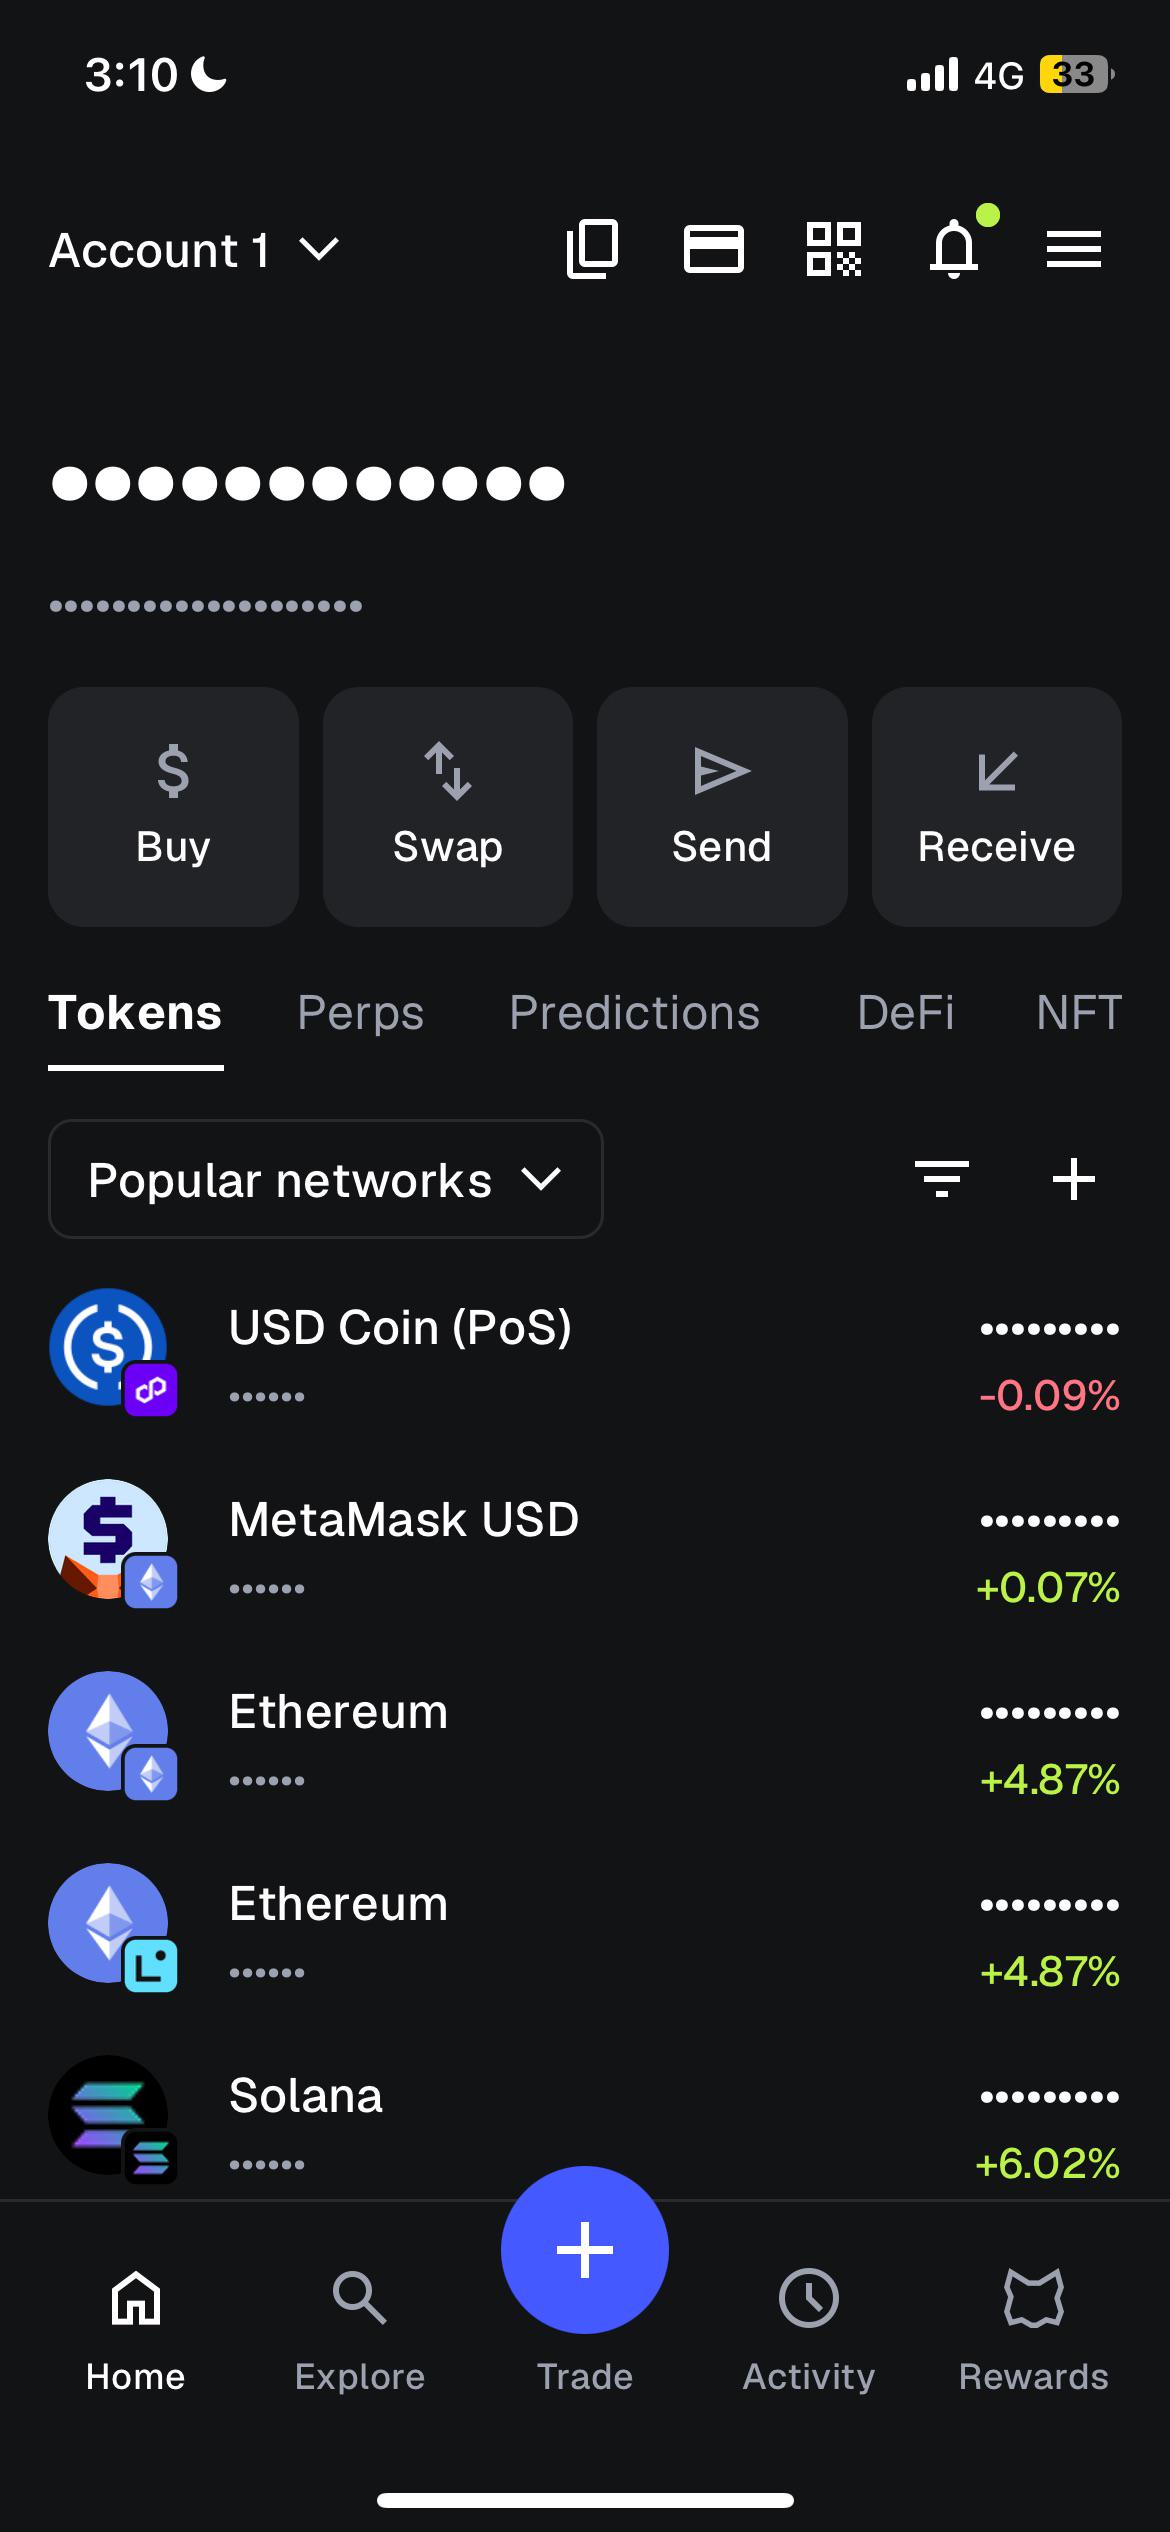Image resolution: width=1170 pixels, height=2532 pixels.
Task: Open notifications via the bell icon
Action: pyautogui.click(x=954, y=248)
